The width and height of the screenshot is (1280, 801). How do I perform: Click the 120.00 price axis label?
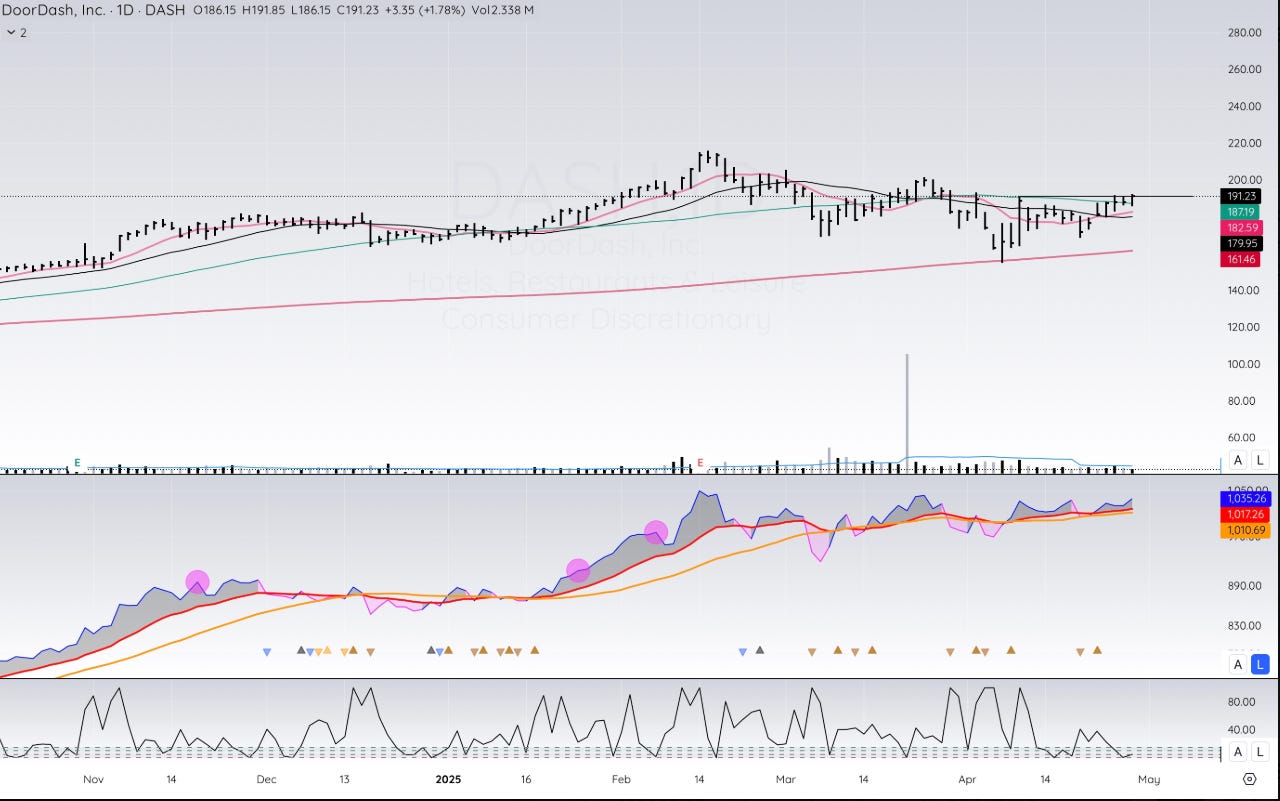pyautogui.click(x=1244, y=327)
